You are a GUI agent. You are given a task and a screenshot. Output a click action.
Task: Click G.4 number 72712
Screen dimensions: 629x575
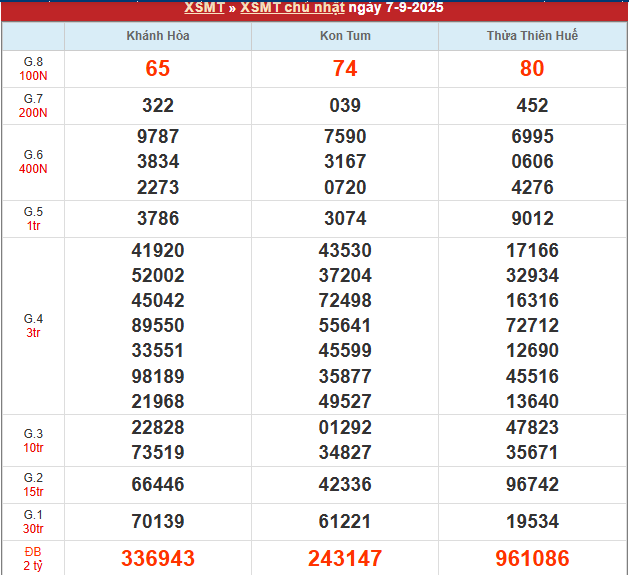click(532, 325)
